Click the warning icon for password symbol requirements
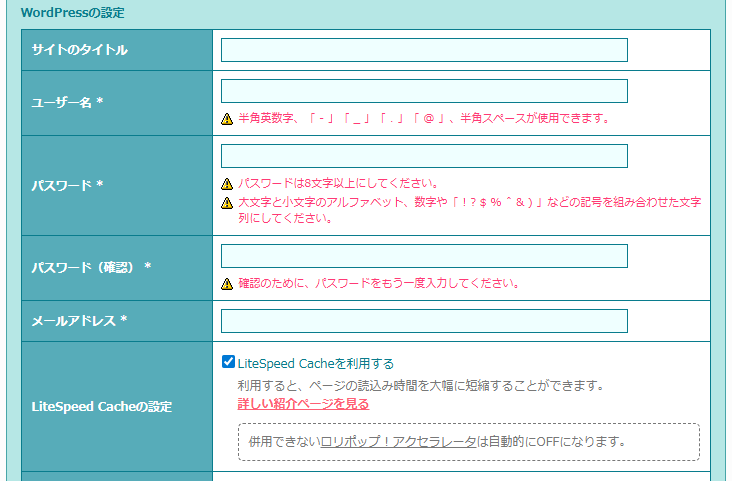The image size is (732, 481). (x=227, y=202)
